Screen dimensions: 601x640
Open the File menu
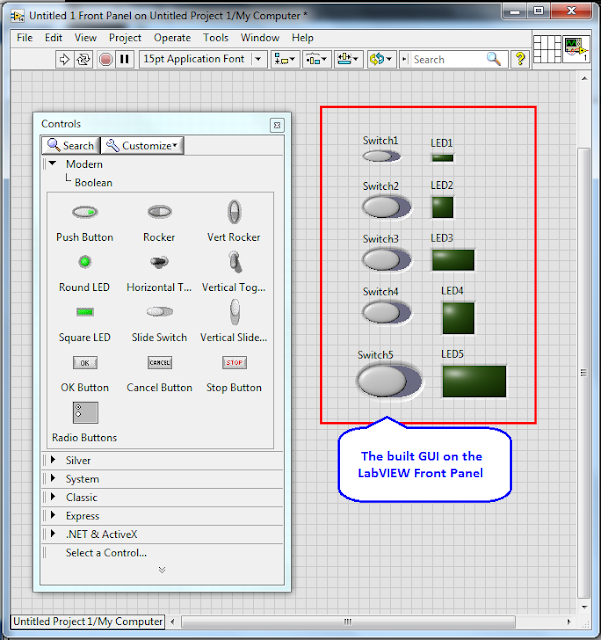click(x=24, y=38)
